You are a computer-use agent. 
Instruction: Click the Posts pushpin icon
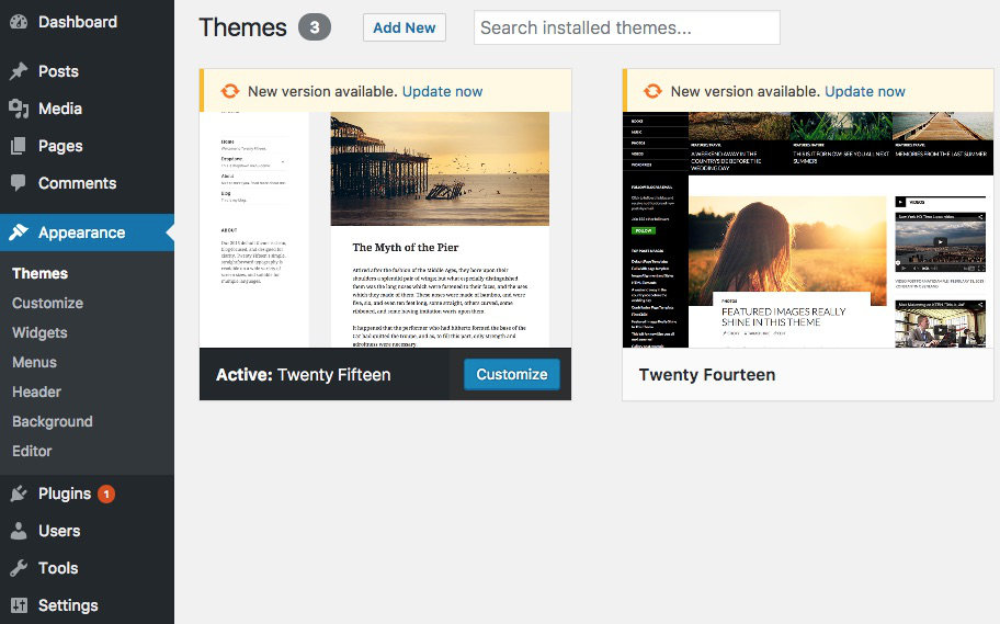[x=19, y=71]
